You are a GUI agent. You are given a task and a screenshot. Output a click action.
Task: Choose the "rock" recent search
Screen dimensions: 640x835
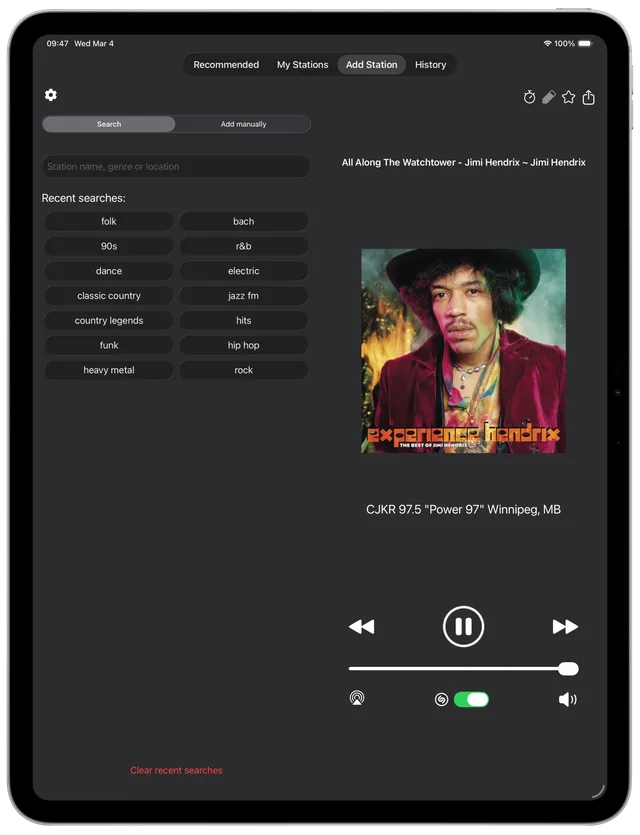coord(243,370)
